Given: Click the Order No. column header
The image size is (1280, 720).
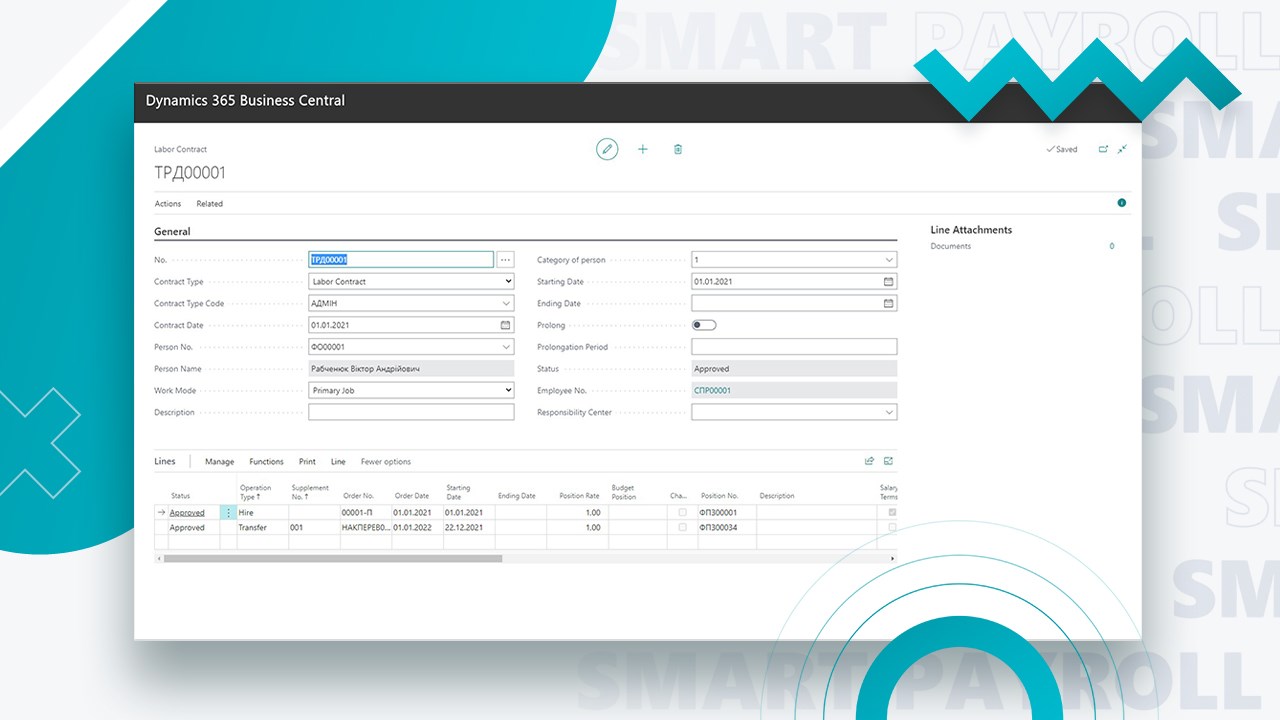Looking at the screenshot, I should point(358,496).
